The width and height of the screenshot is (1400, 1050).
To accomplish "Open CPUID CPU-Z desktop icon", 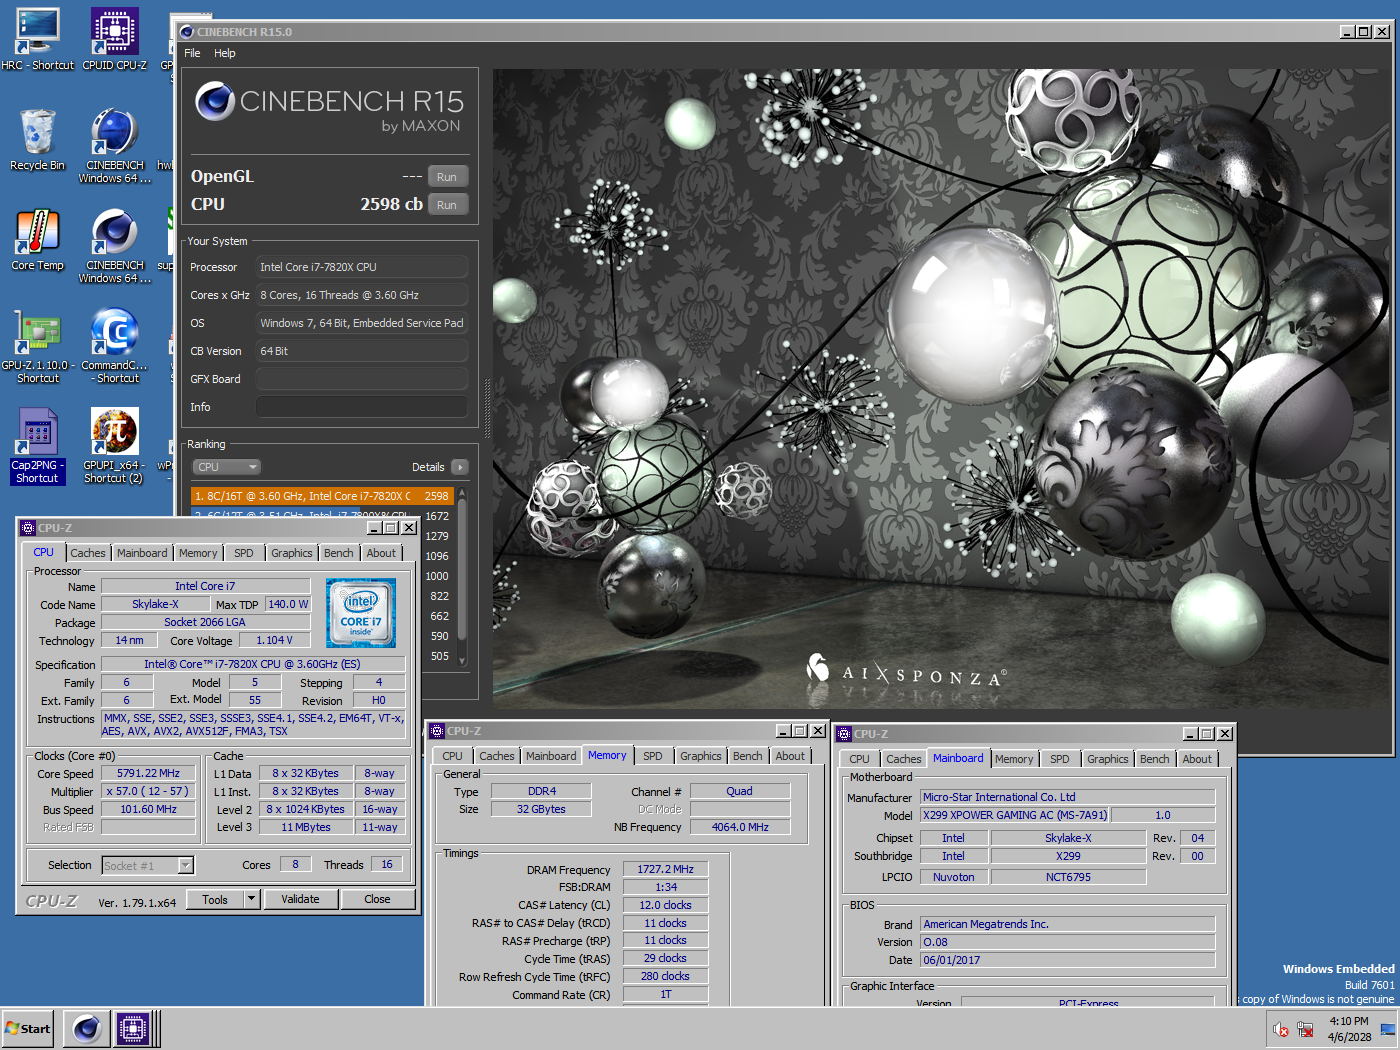I will coord(114,40).
